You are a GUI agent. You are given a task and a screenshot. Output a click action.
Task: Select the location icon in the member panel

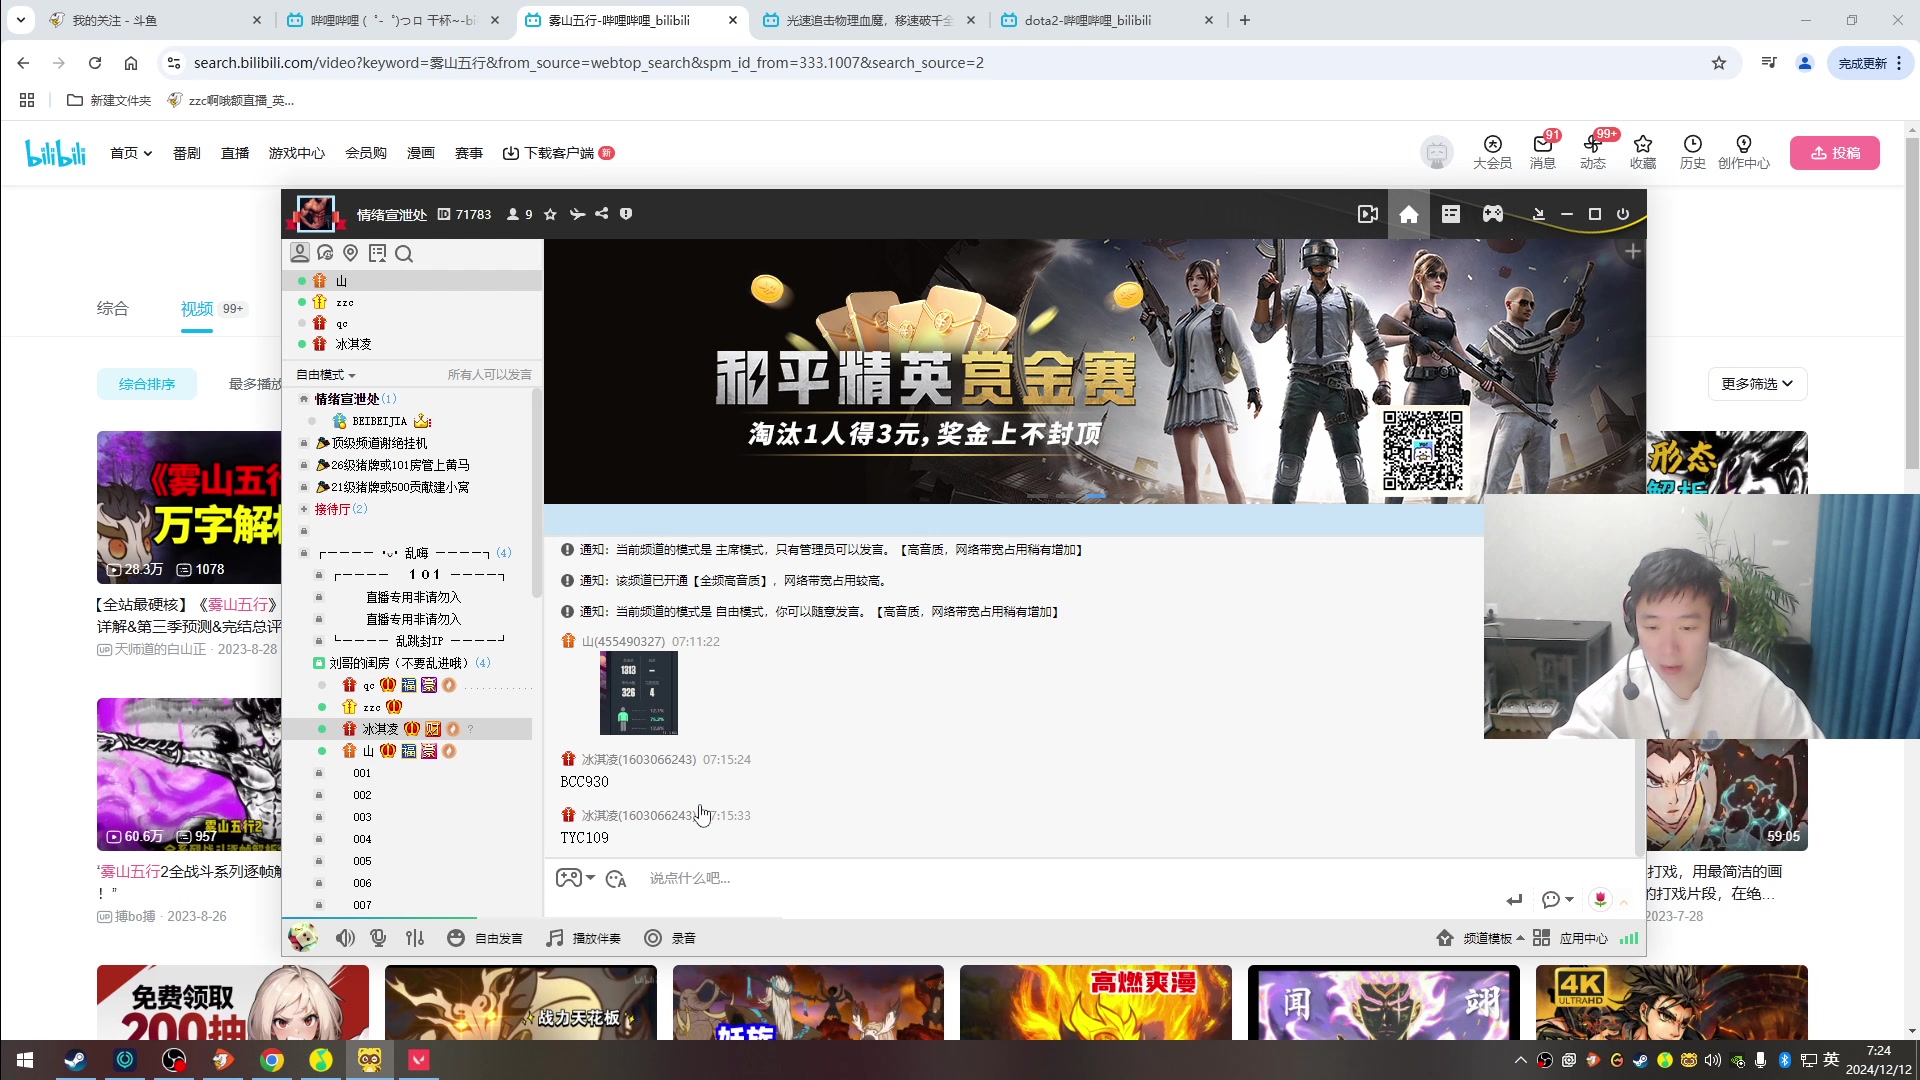point(350,253)
